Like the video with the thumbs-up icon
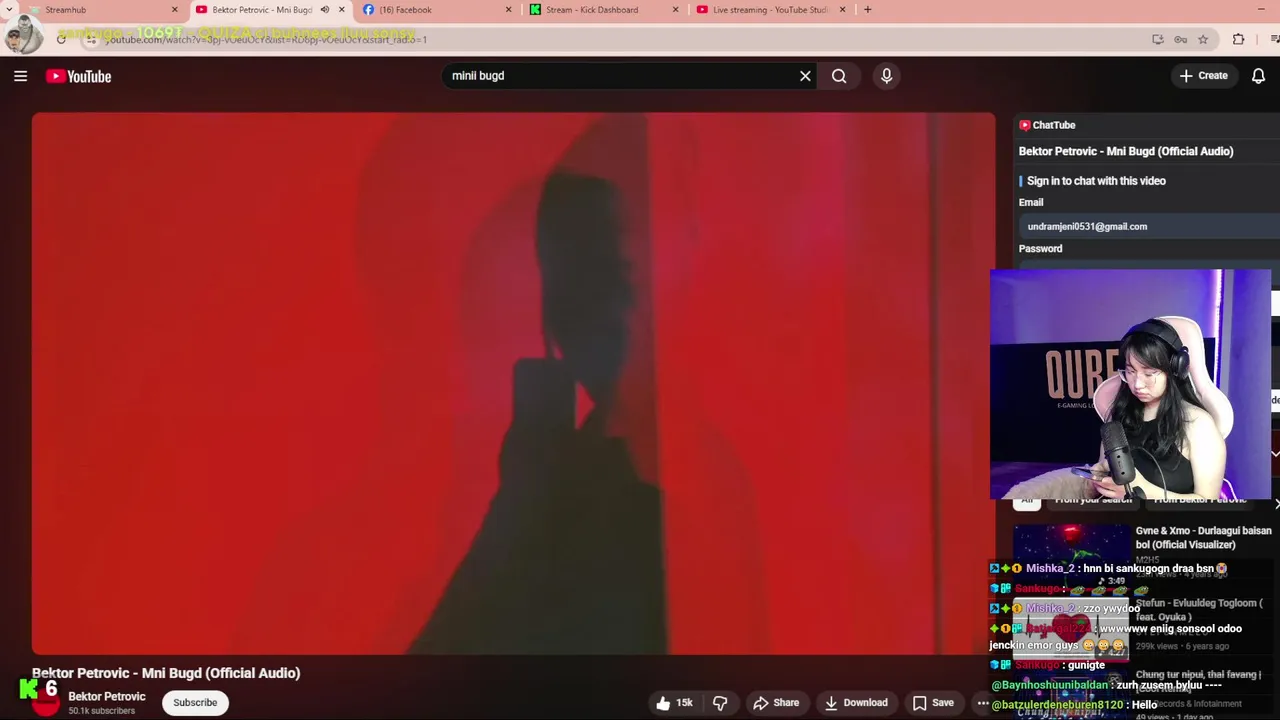The image size is (1280, 720). point(663,703)
